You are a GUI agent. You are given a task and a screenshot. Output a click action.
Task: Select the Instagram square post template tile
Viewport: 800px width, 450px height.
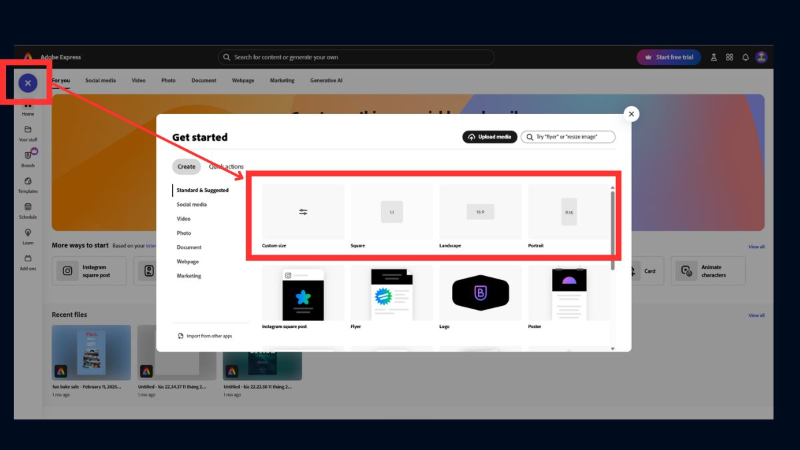pyautogui.click(x=303, y=297)
